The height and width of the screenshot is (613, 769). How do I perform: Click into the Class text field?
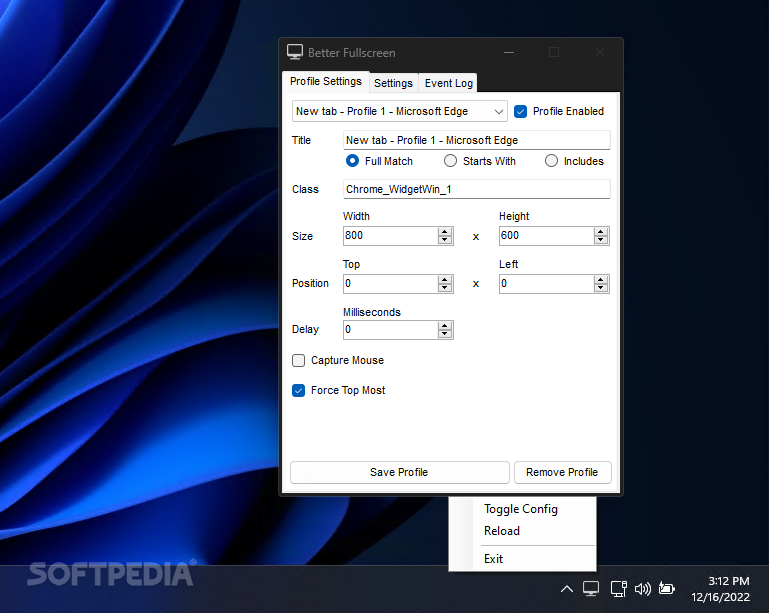pyautogui.click(x=477, y=189)
